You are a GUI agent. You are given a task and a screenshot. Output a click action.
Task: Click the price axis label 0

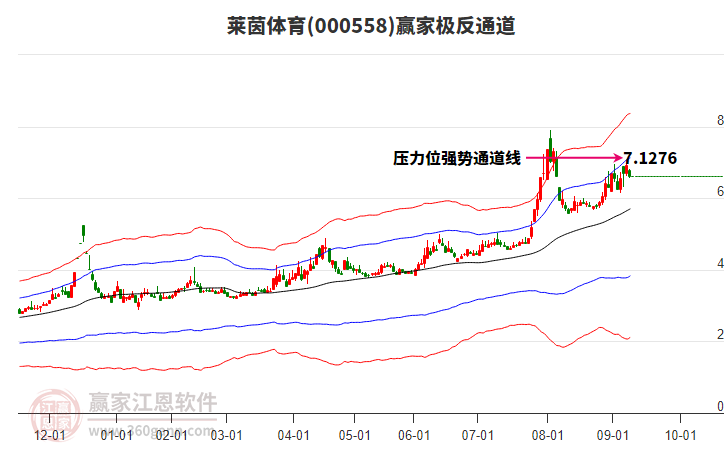[x=720, y=406]
